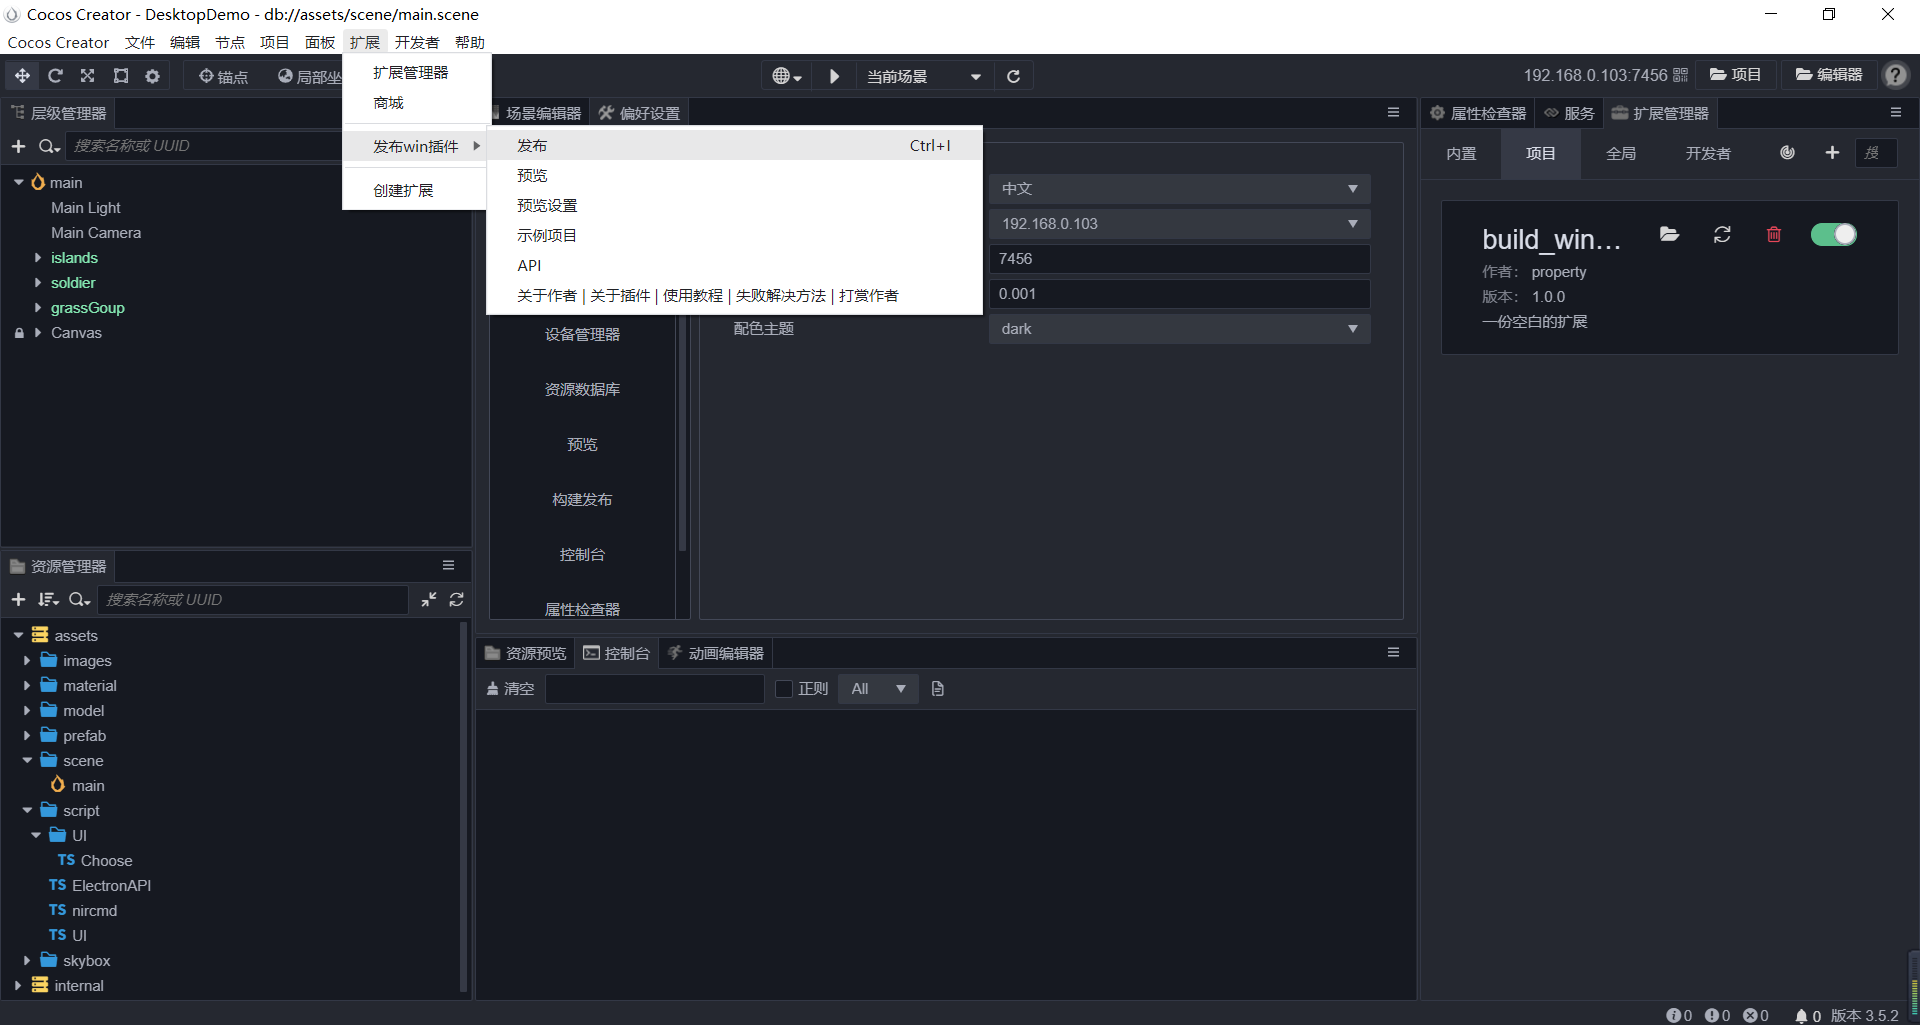Screen dimensions: 1920x1025
Task: Select the Rect transform tool
Action: coord(120,75)
